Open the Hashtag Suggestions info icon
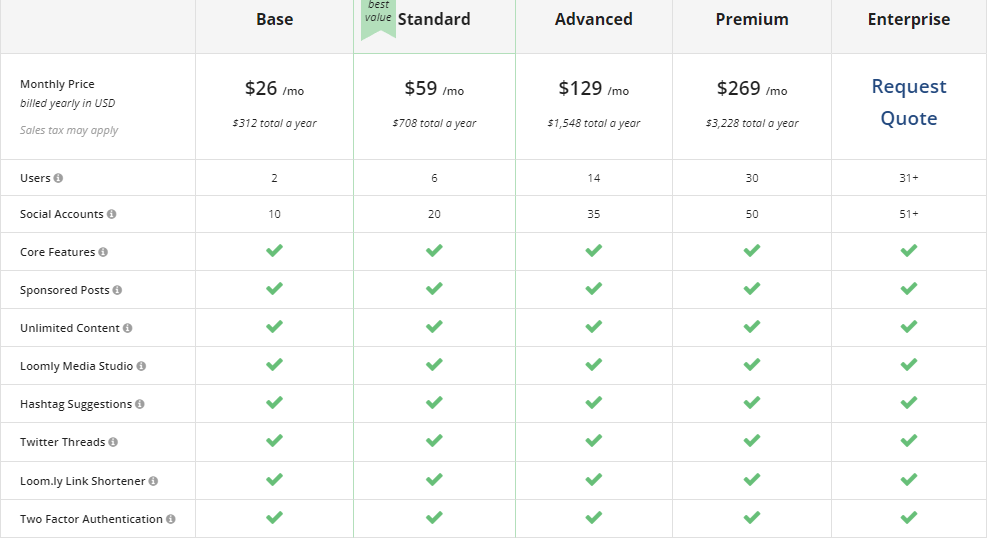 pos(140,404)
